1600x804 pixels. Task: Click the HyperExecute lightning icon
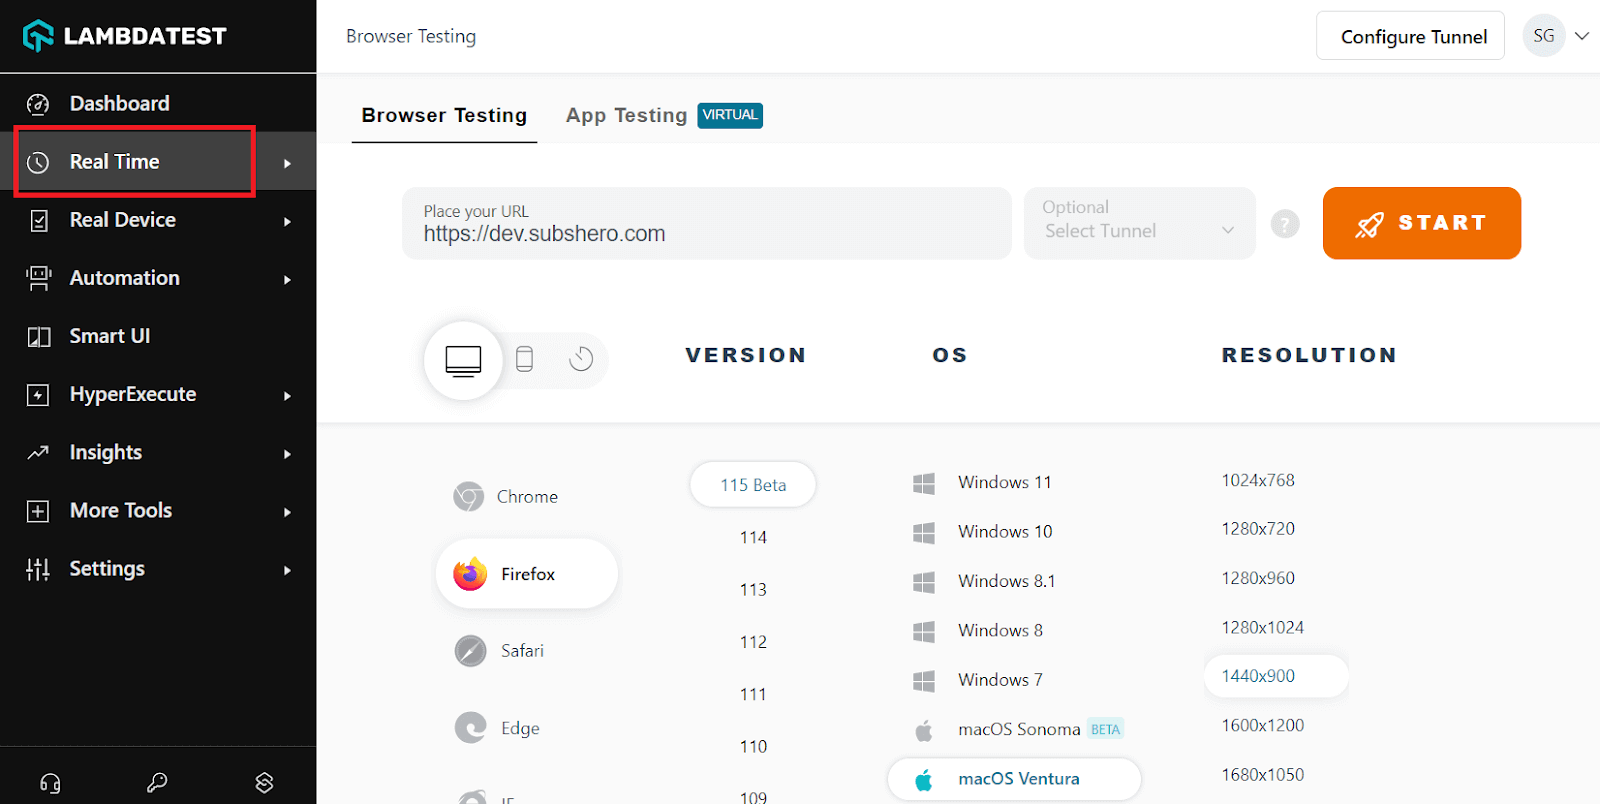tap(38, 395)
